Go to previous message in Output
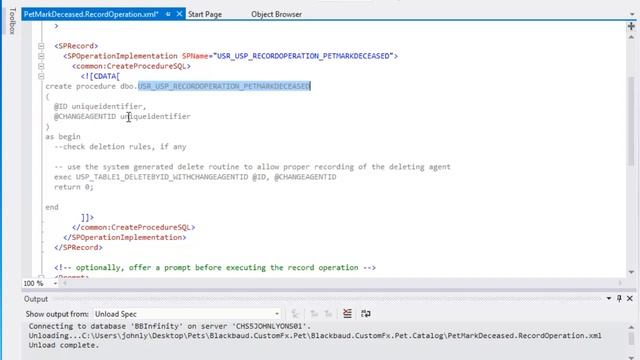Image resolution: width=640 pixels, height=360 pixels. click(x=314, y=313)
